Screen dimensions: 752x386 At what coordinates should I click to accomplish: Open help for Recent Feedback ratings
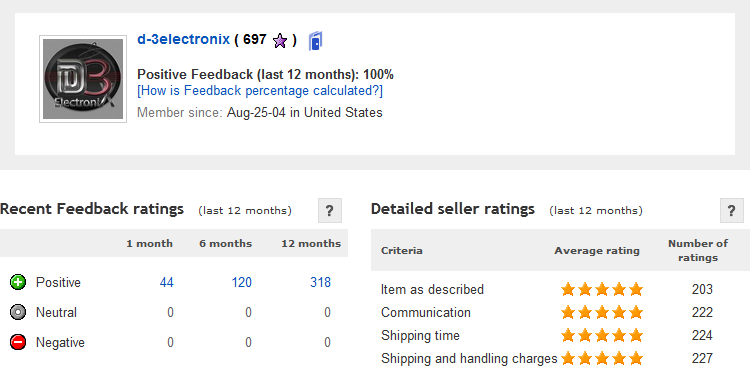pyautogui.click(x=330, y=211)
